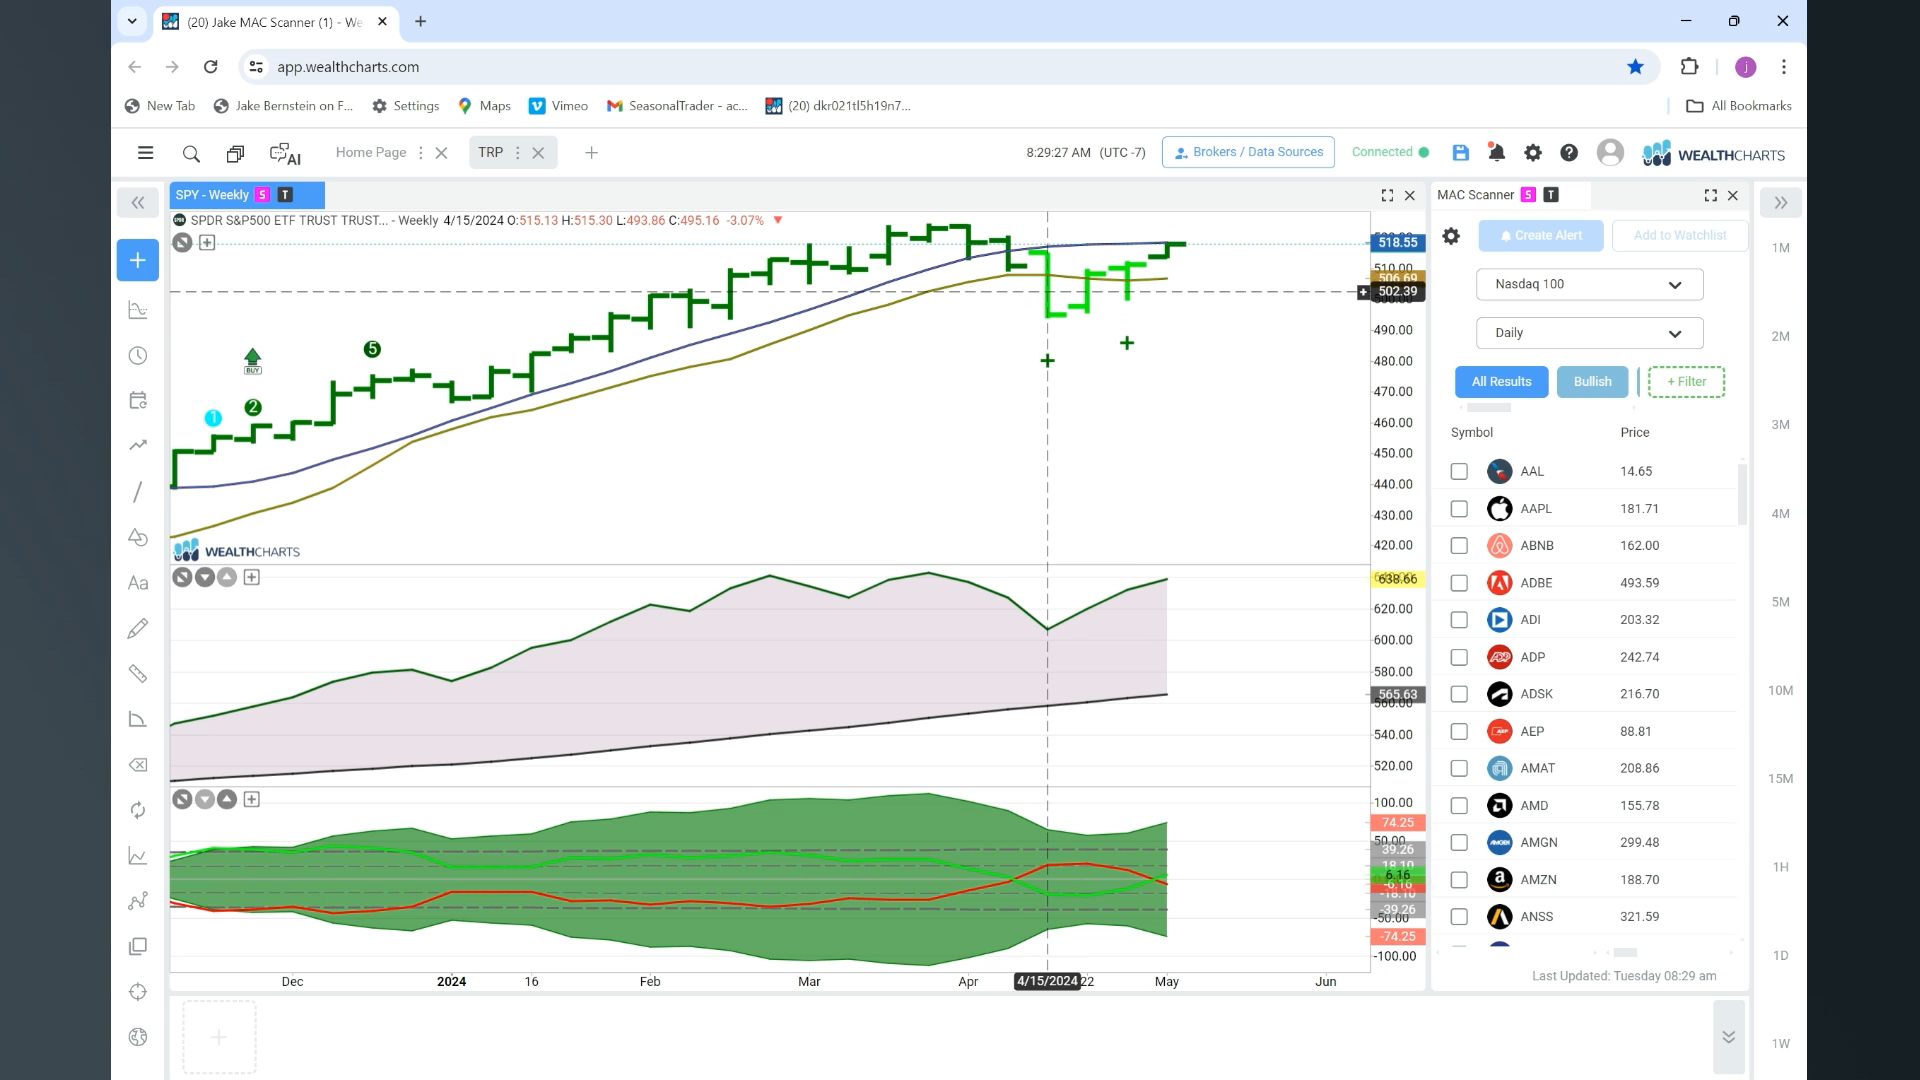Viewport: 1920px width, 1080px height.
Task: Collapse the left sidebar with double chevron
Action: [x=138, y=203]
